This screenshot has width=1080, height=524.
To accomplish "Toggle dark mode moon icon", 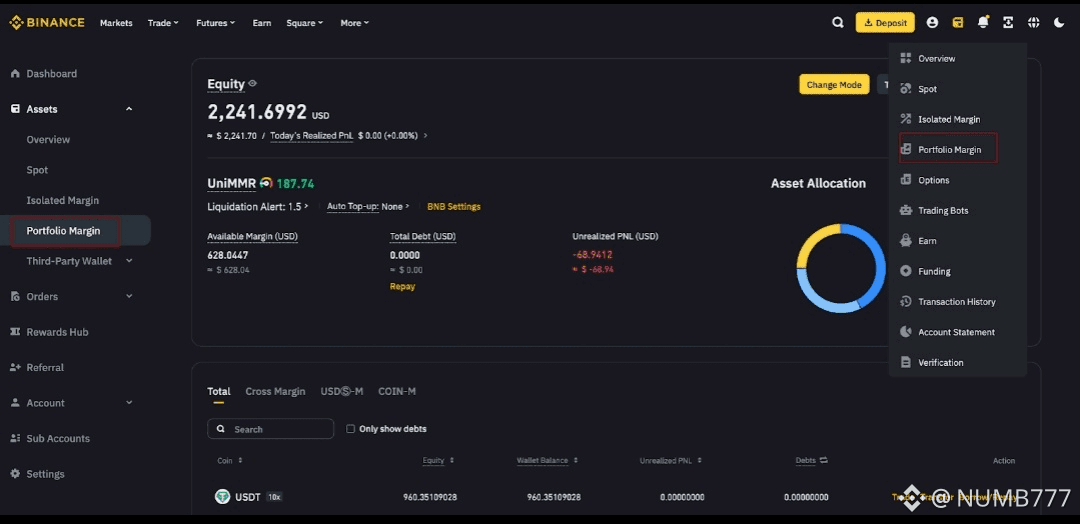I will (1059, 22).
